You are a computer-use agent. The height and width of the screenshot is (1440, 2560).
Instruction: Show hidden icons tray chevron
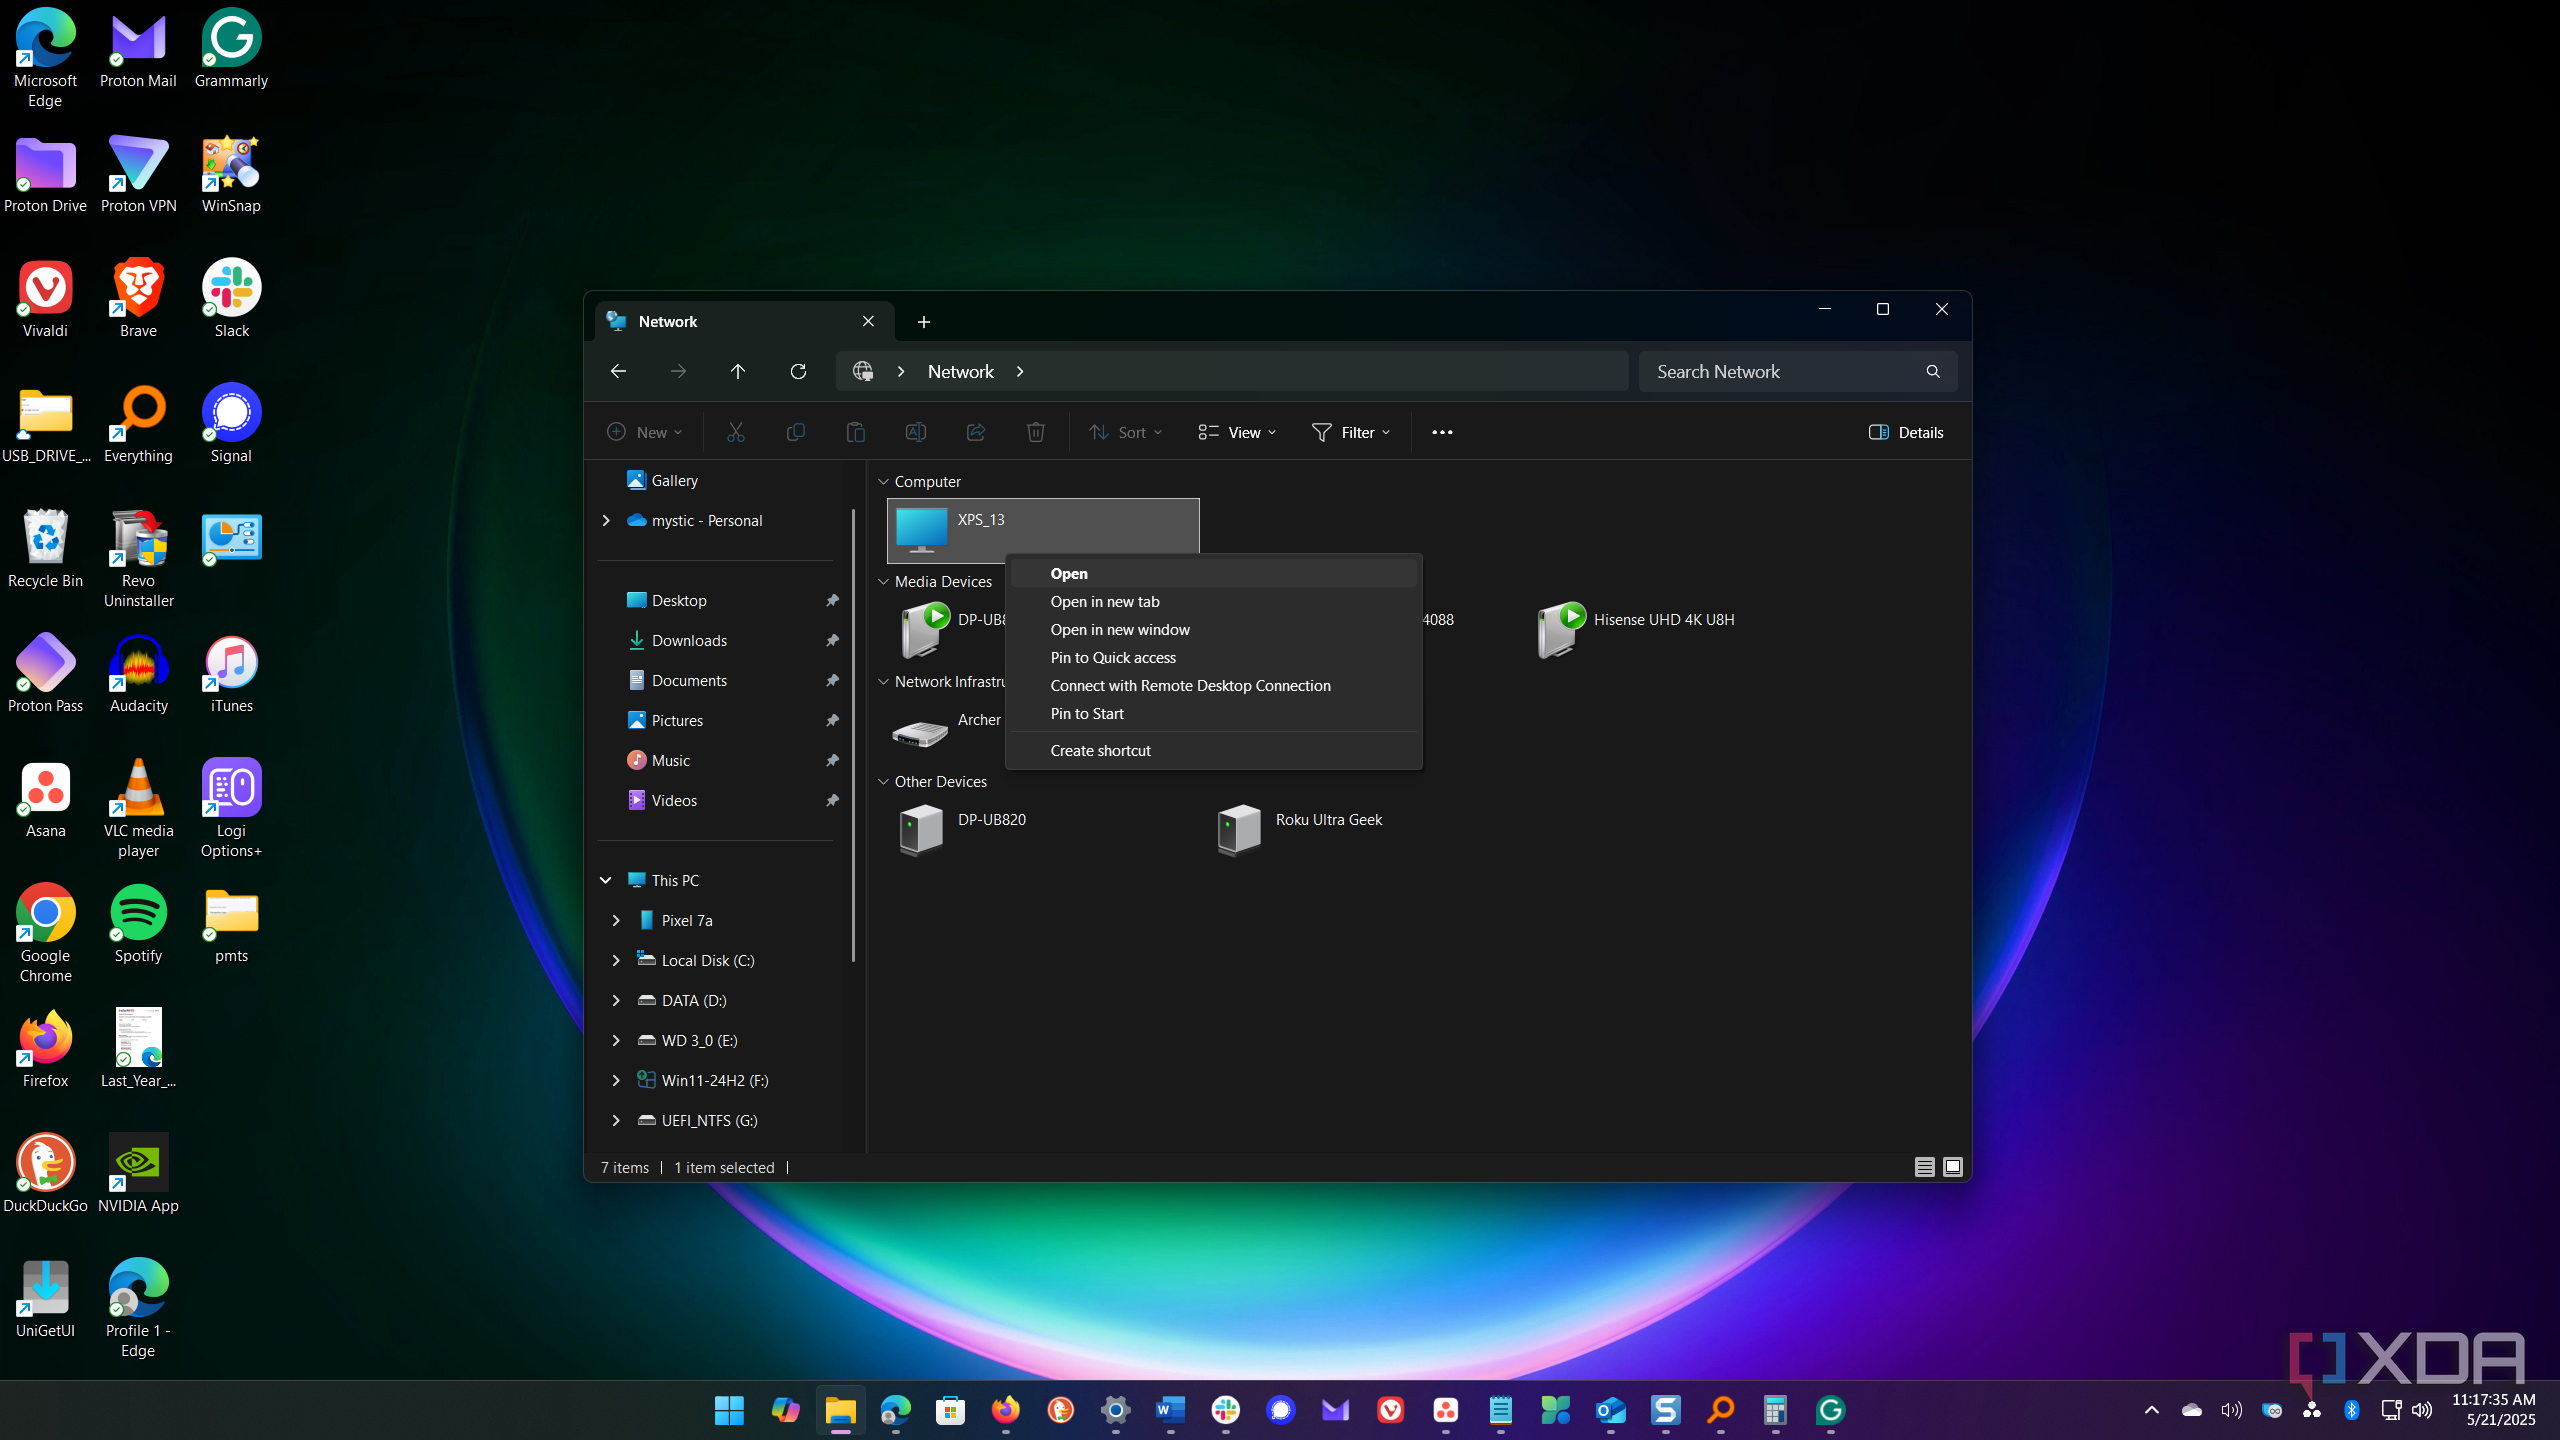(2152, 1410)
